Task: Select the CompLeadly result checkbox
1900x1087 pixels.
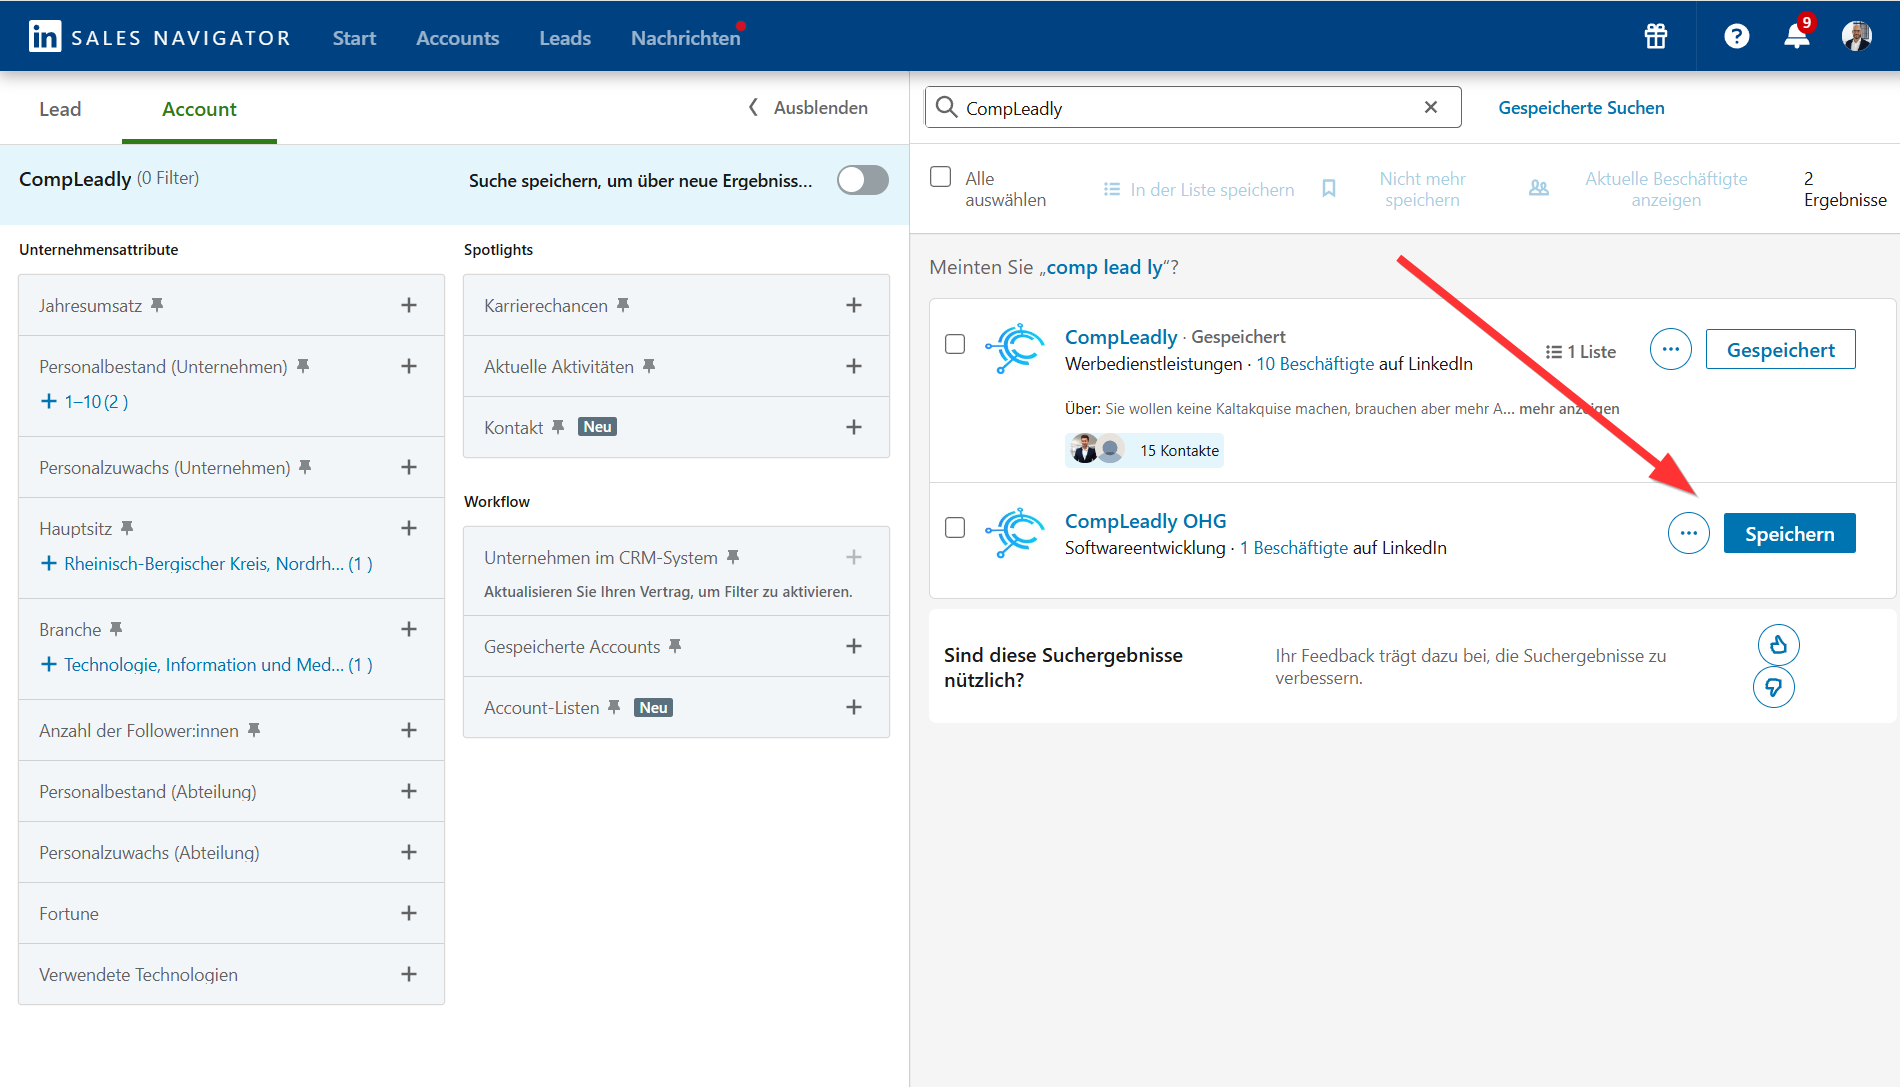Action: [x=955, y=343]
